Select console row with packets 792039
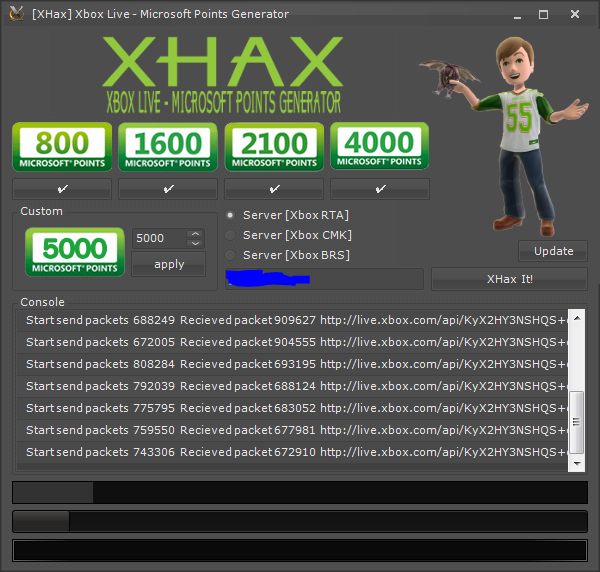600x572 pixels. 293,386
